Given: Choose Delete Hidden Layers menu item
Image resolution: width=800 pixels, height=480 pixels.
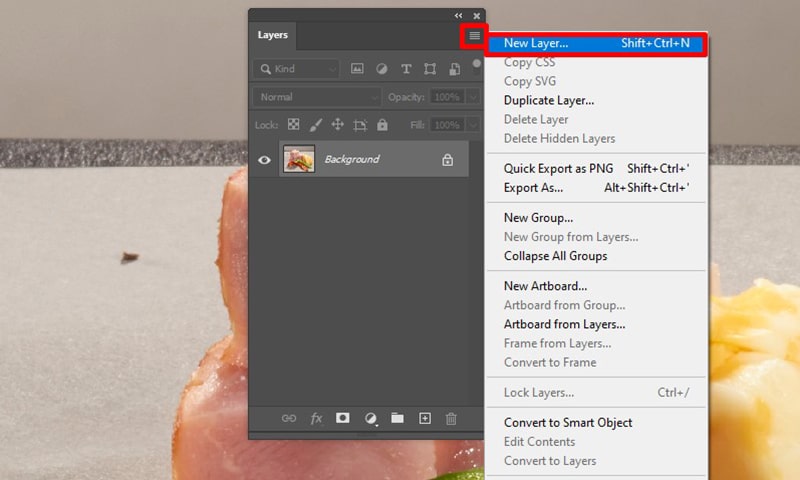Looking at the screenshot, I should click(x=596, y=138).
